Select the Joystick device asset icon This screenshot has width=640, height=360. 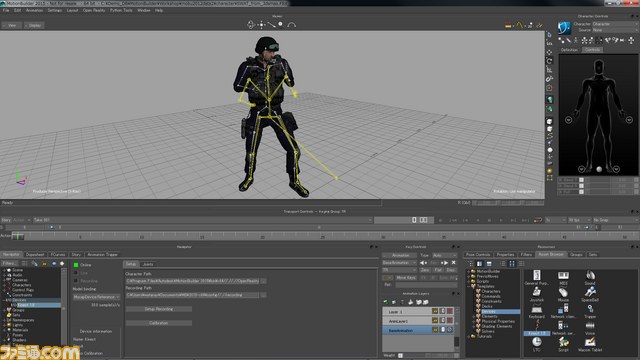click(537, 291)
